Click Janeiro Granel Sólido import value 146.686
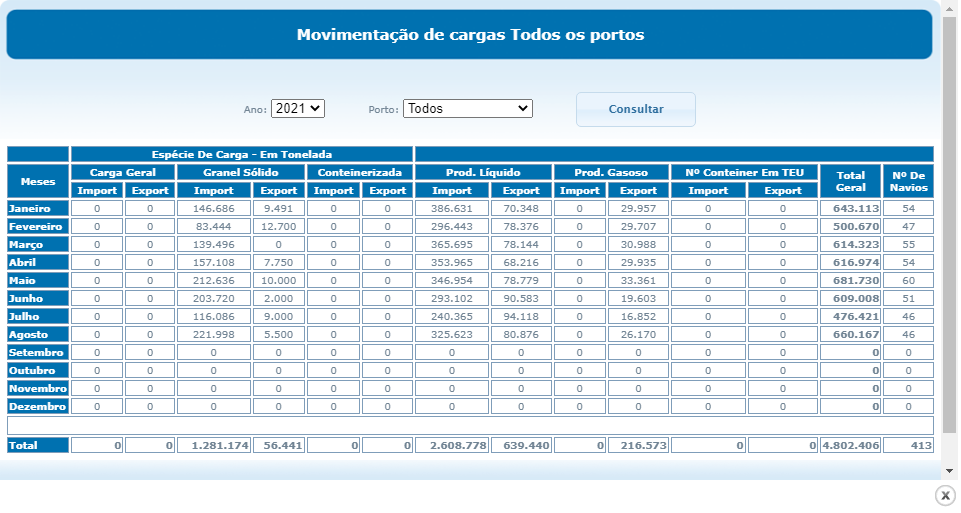Screen dimensions: 961x513 pyautogui.click(x=214, y=208)
